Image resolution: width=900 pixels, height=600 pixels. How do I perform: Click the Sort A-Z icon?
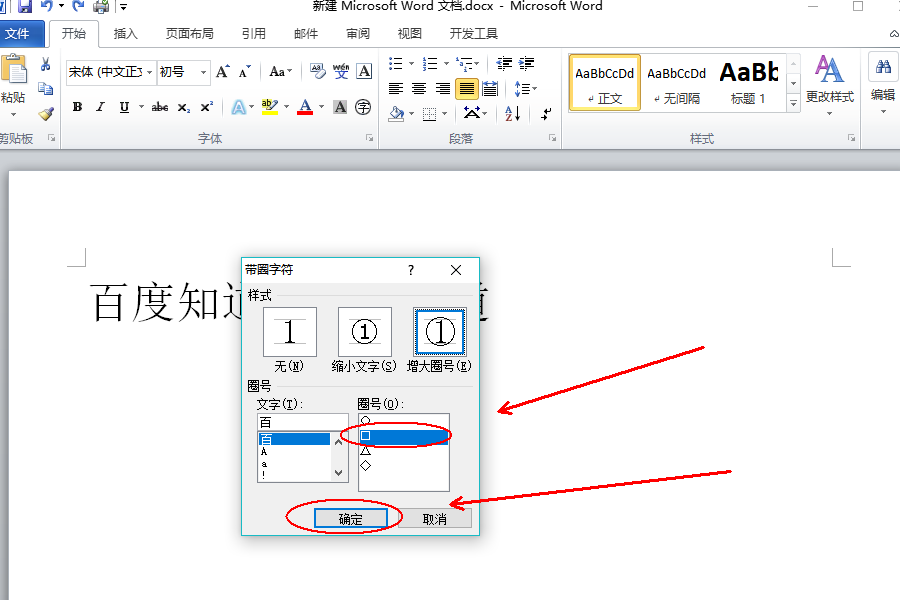[x=512, y=113]
